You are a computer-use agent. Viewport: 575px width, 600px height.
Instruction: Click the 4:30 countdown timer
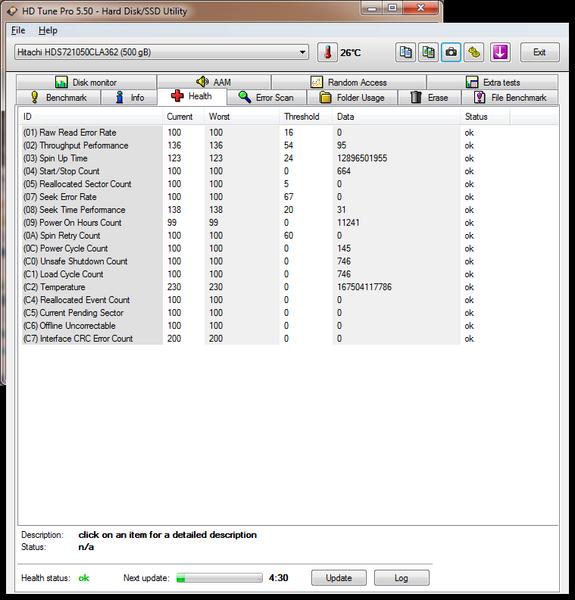279,578
